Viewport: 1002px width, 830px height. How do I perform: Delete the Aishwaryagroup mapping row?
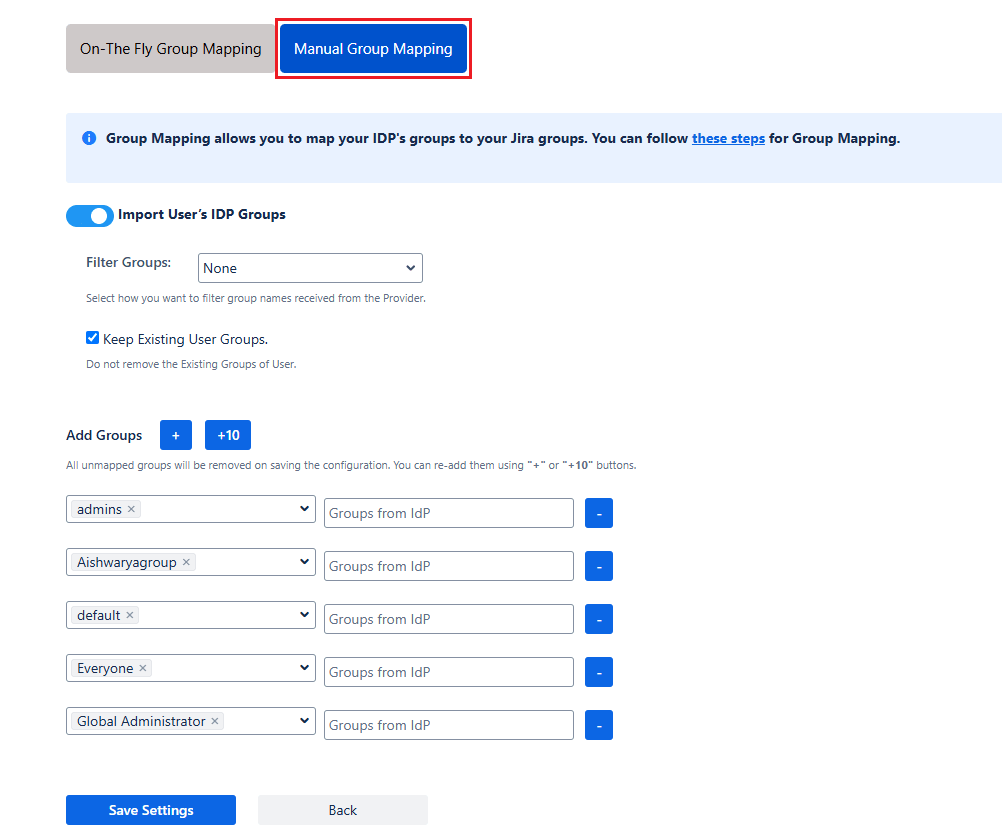click(599, 566)
